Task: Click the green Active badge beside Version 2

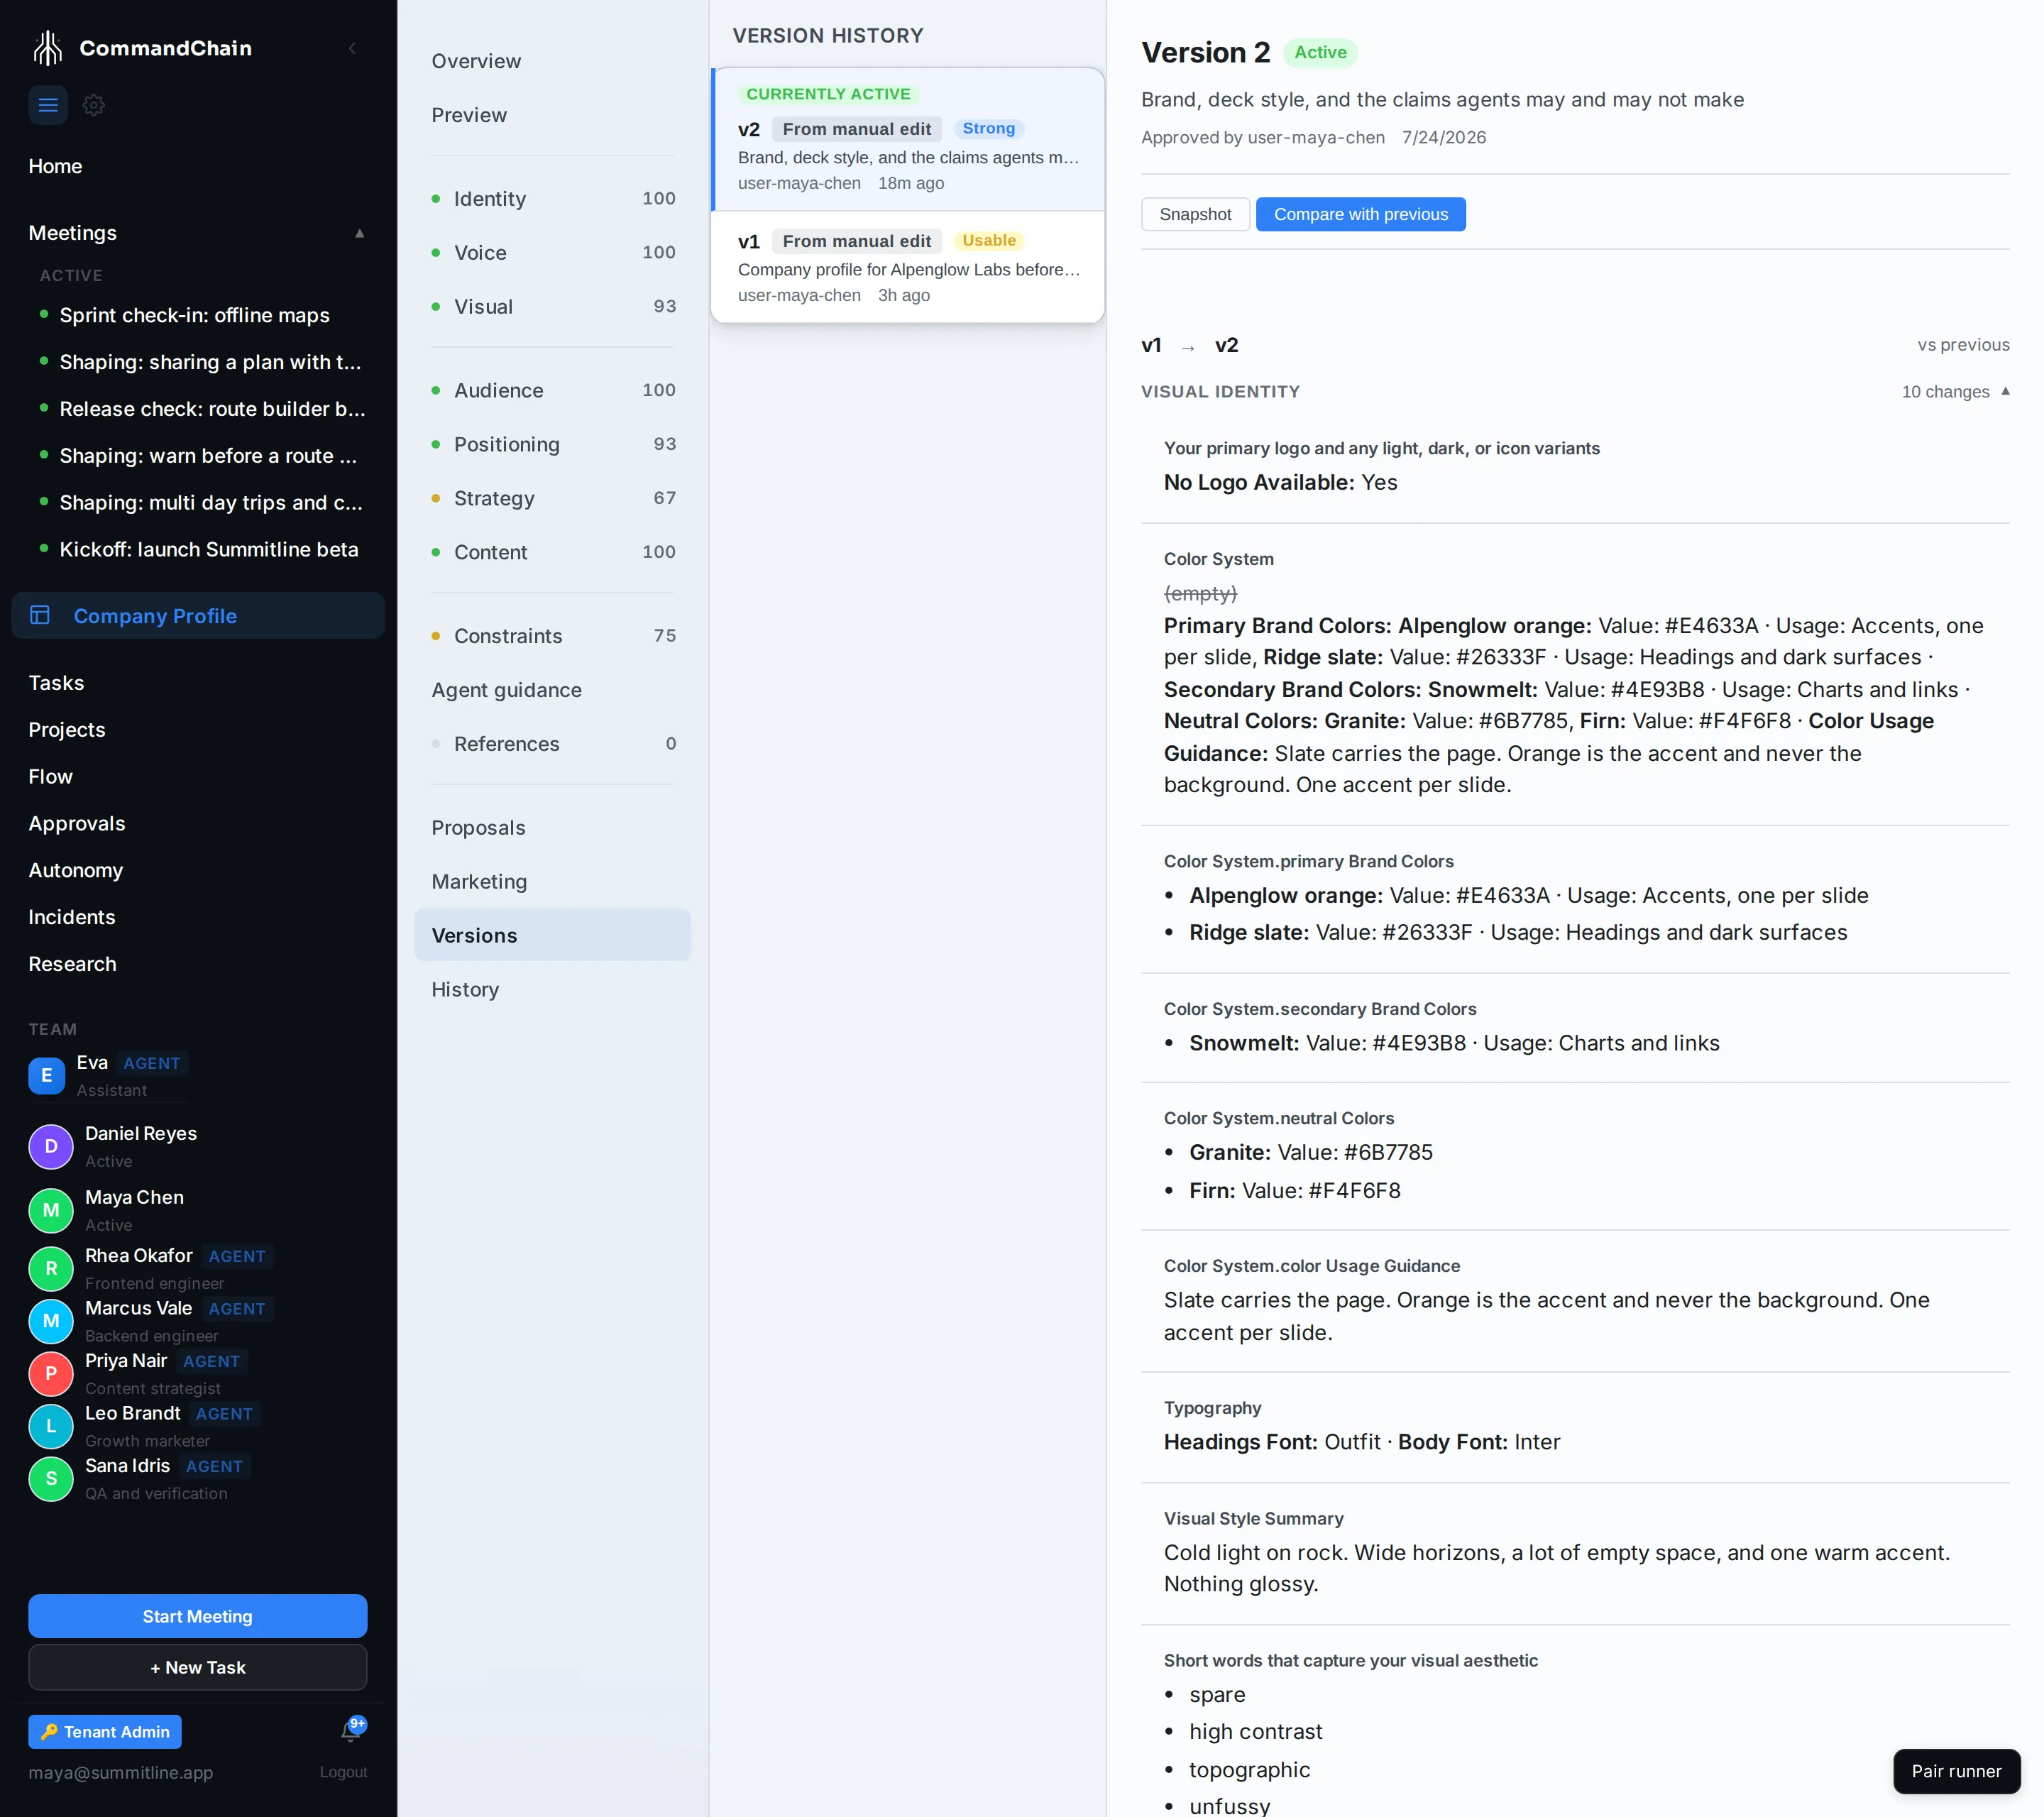Action: tap(1320, 52)
